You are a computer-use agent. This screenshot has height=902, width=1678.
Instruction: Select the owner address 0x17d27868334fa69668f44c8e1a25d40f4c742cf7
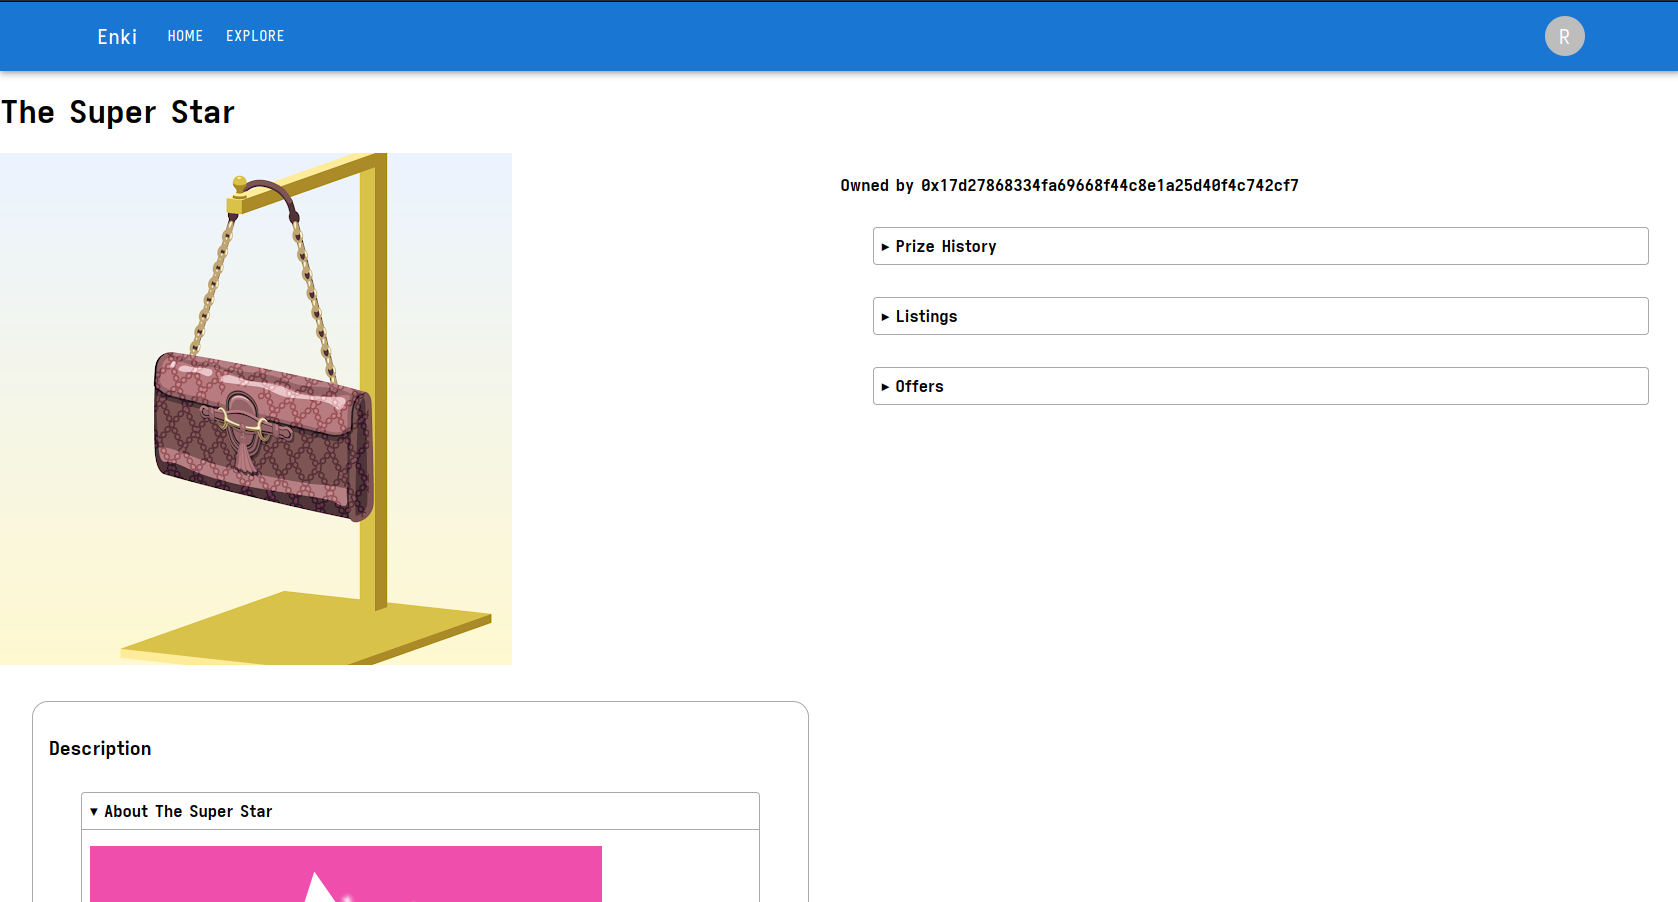(1109, 185)
